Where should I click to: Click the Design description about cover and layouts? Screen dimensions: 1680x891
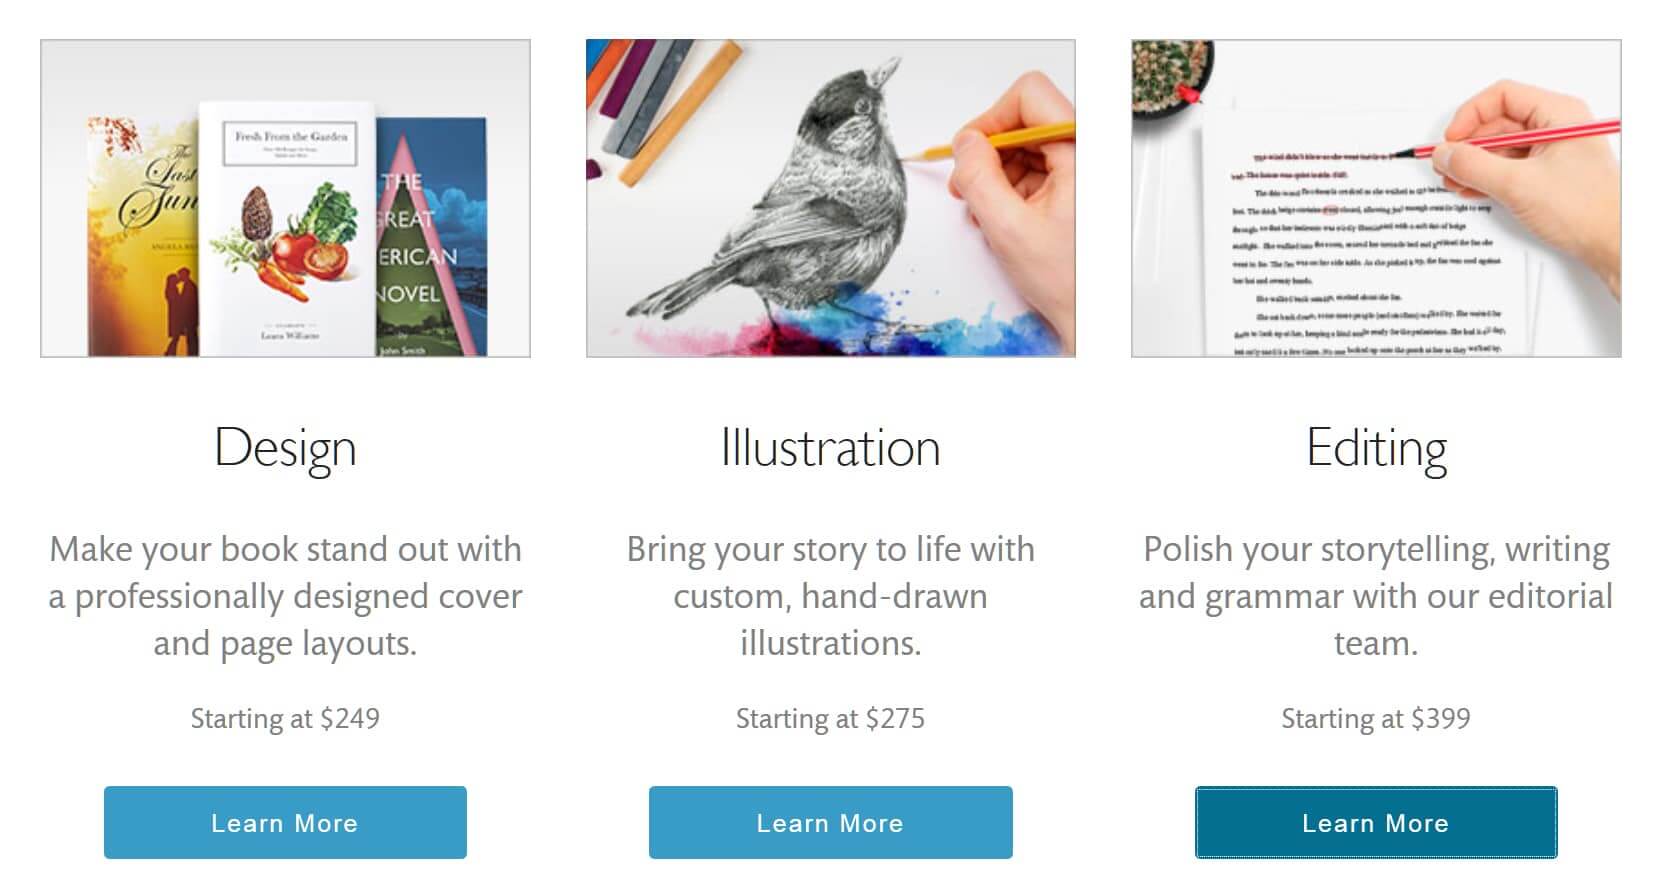[285, 596]
